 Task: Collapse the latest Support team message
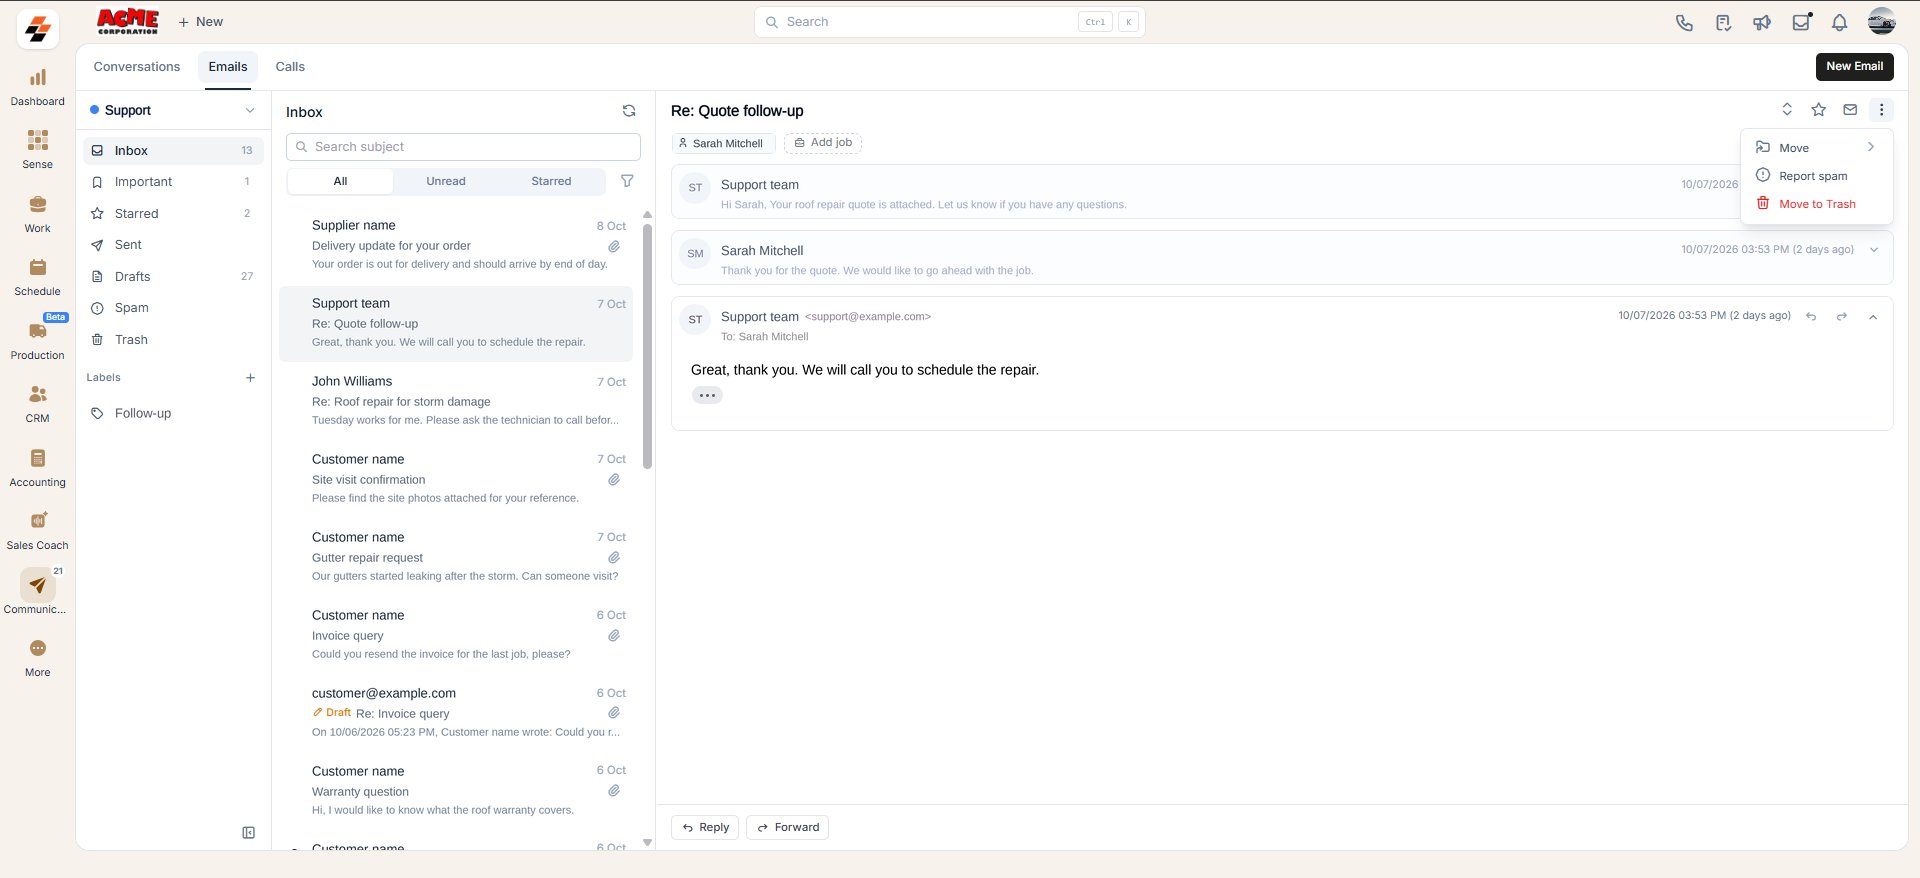click(x=1873, y=317)
